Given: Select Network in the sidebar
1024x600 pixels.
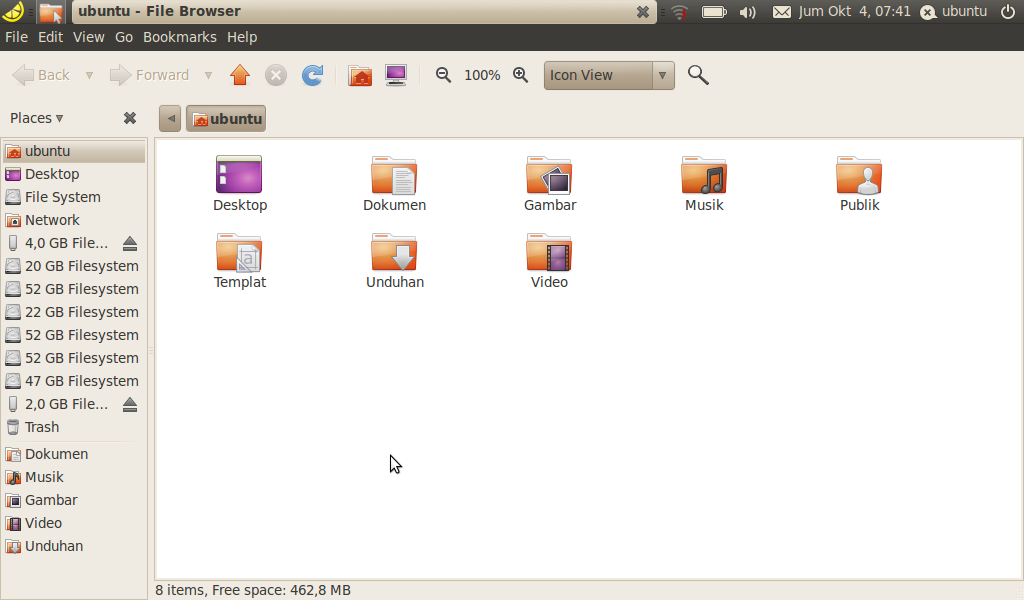Looking at the screenshot, I should (74, 220).
